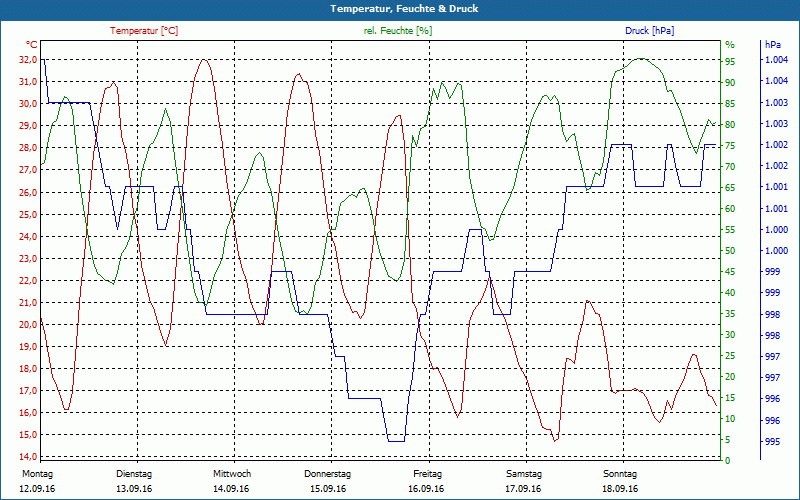Click the chart title Temperatur, Feuchte & Druck

[x=404, y=9]
